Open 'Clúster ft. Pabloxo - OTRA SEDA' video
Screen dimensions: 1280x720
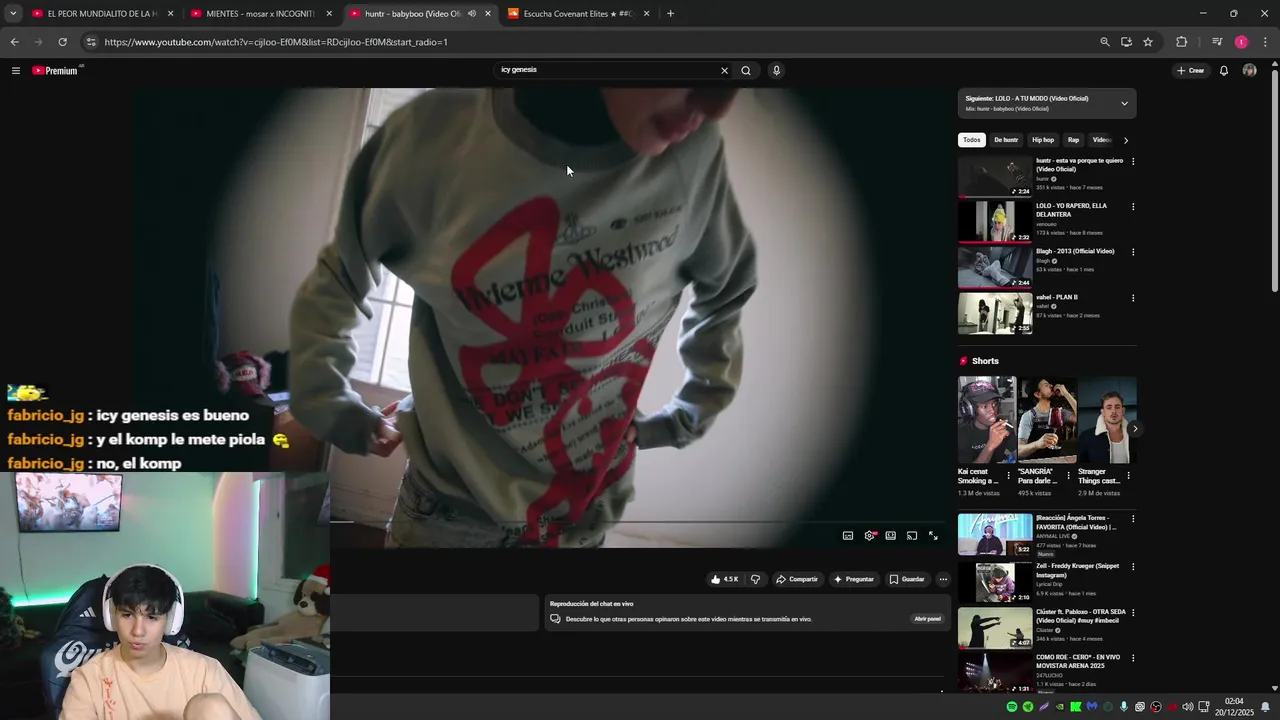coord(995,628)
